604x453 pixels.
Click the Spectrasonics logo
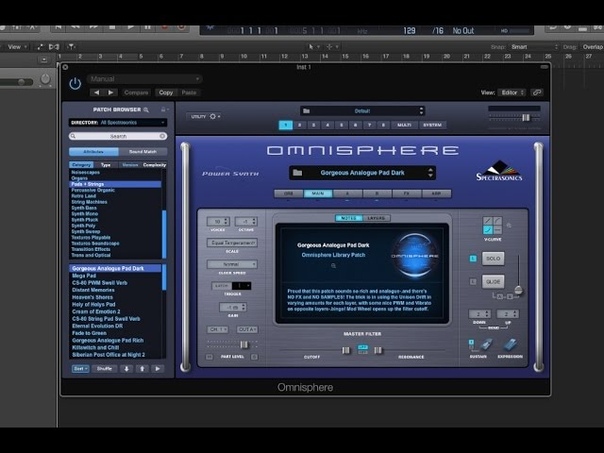pos(499,171)
